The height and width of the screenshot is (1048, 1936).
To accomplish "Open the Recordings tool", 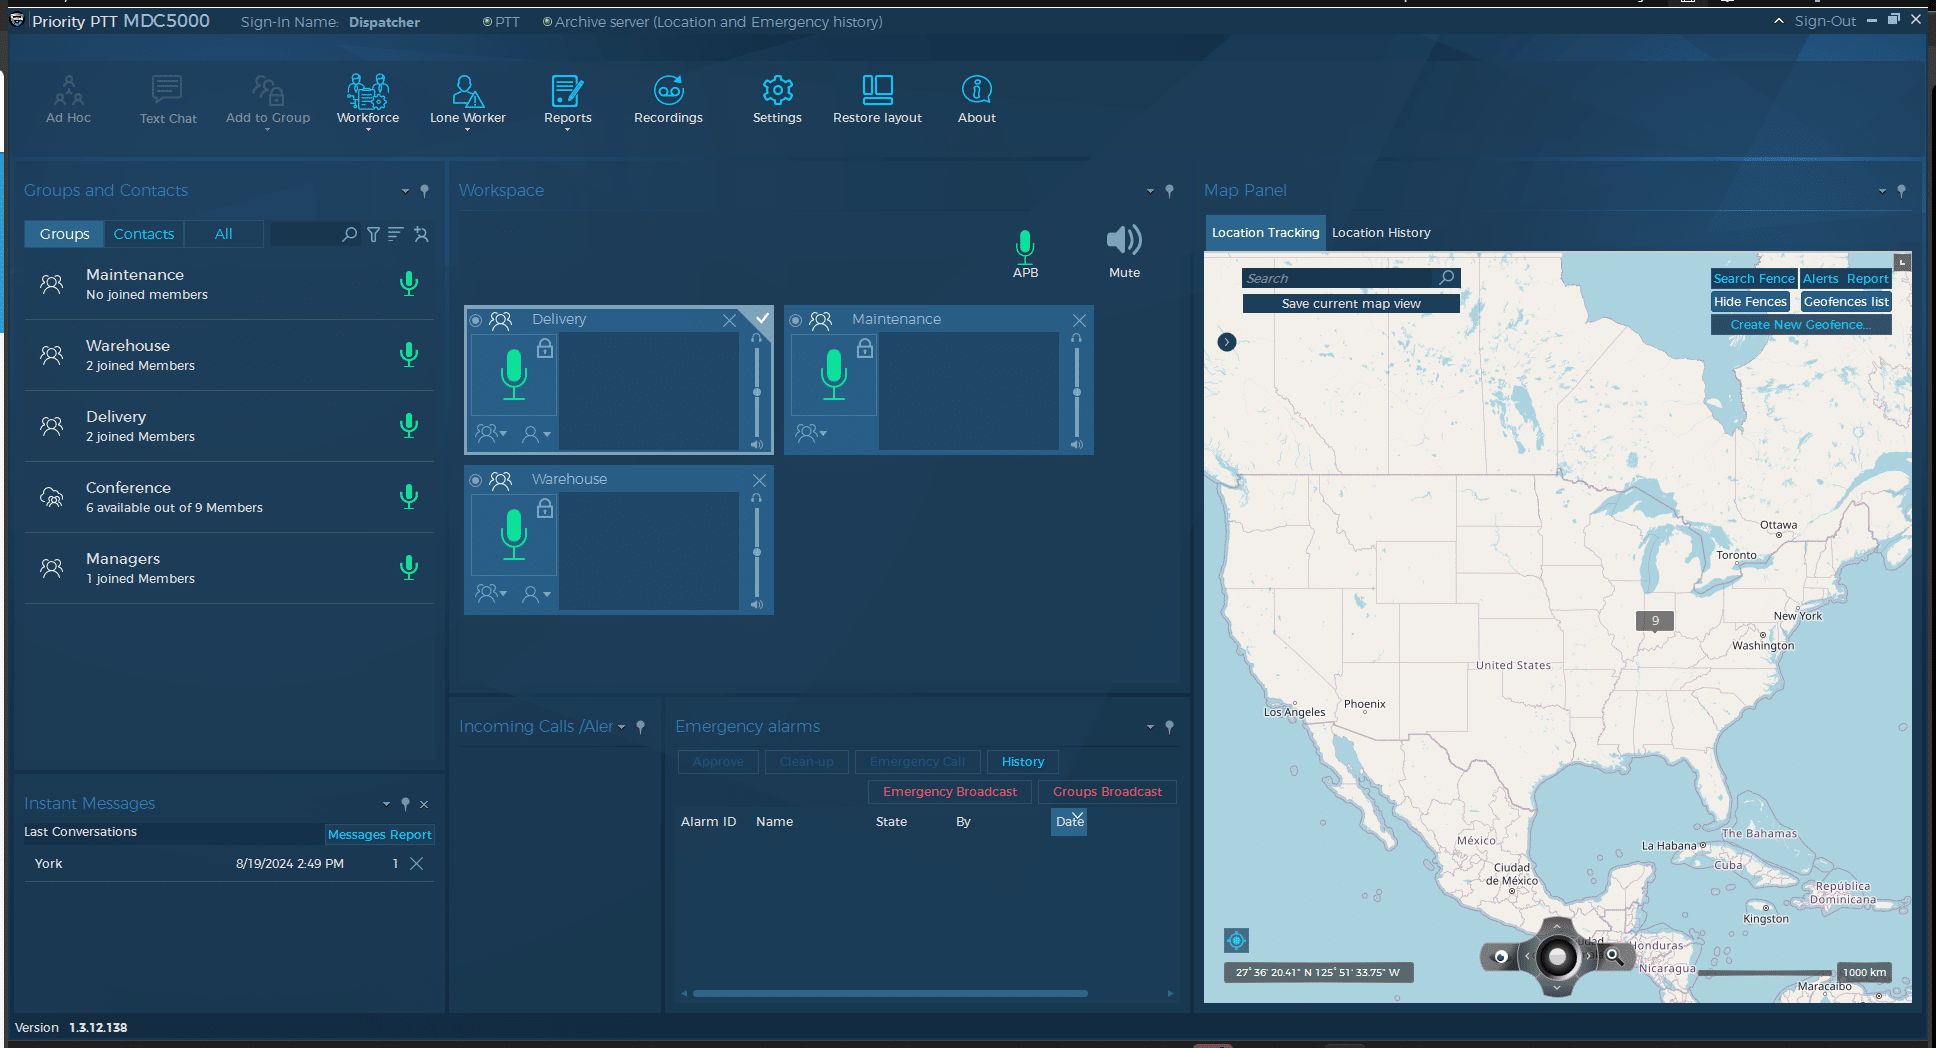I will coord(668,99).
